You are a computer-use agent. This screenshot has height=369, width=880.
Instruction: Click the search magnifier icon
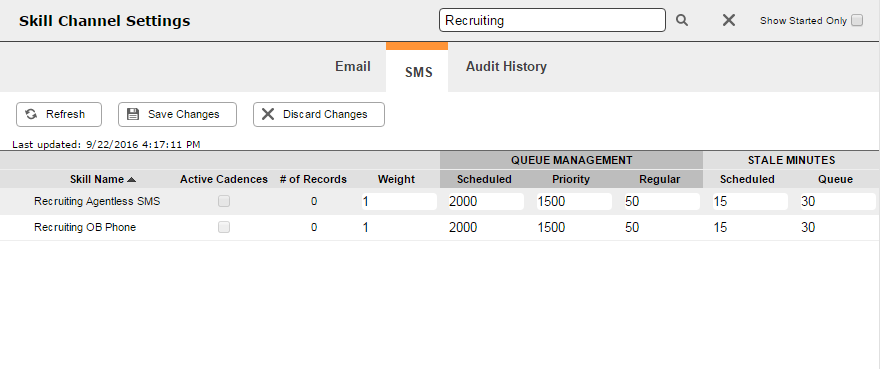681,21
